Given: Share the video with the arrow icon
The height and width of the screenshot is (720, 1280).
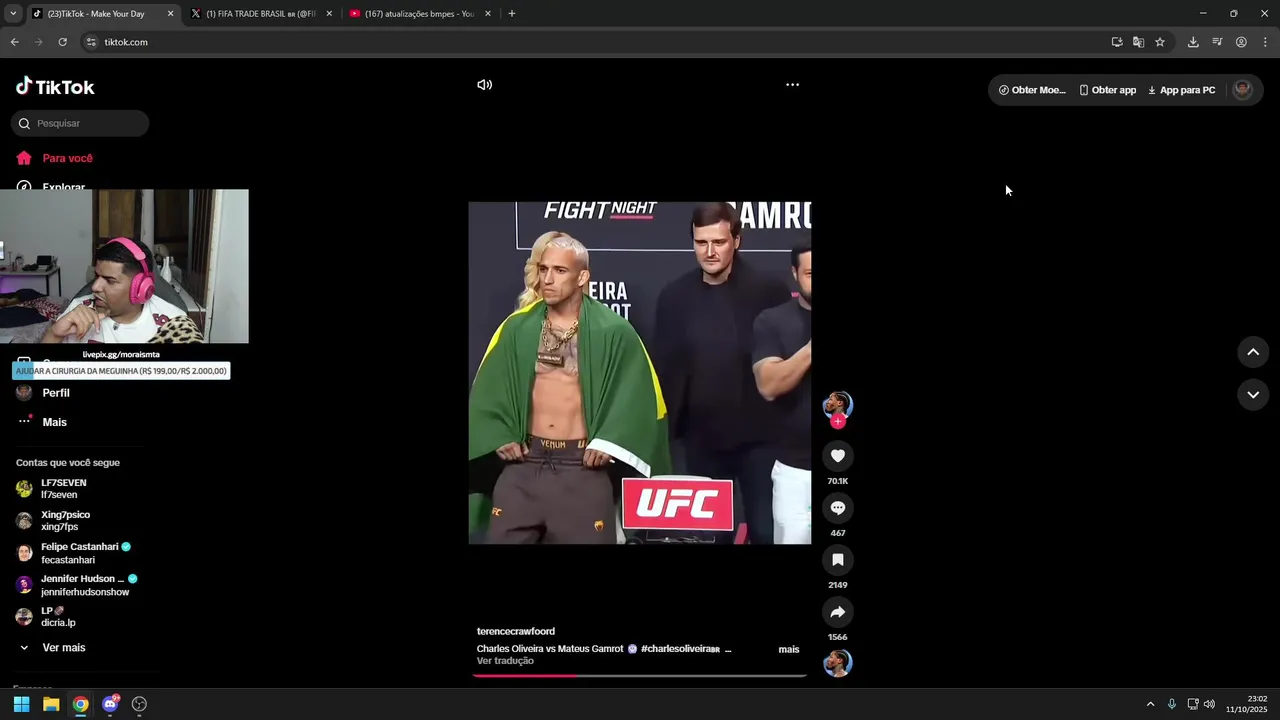Looking at the screenshot, I should [x=838, y=612].
